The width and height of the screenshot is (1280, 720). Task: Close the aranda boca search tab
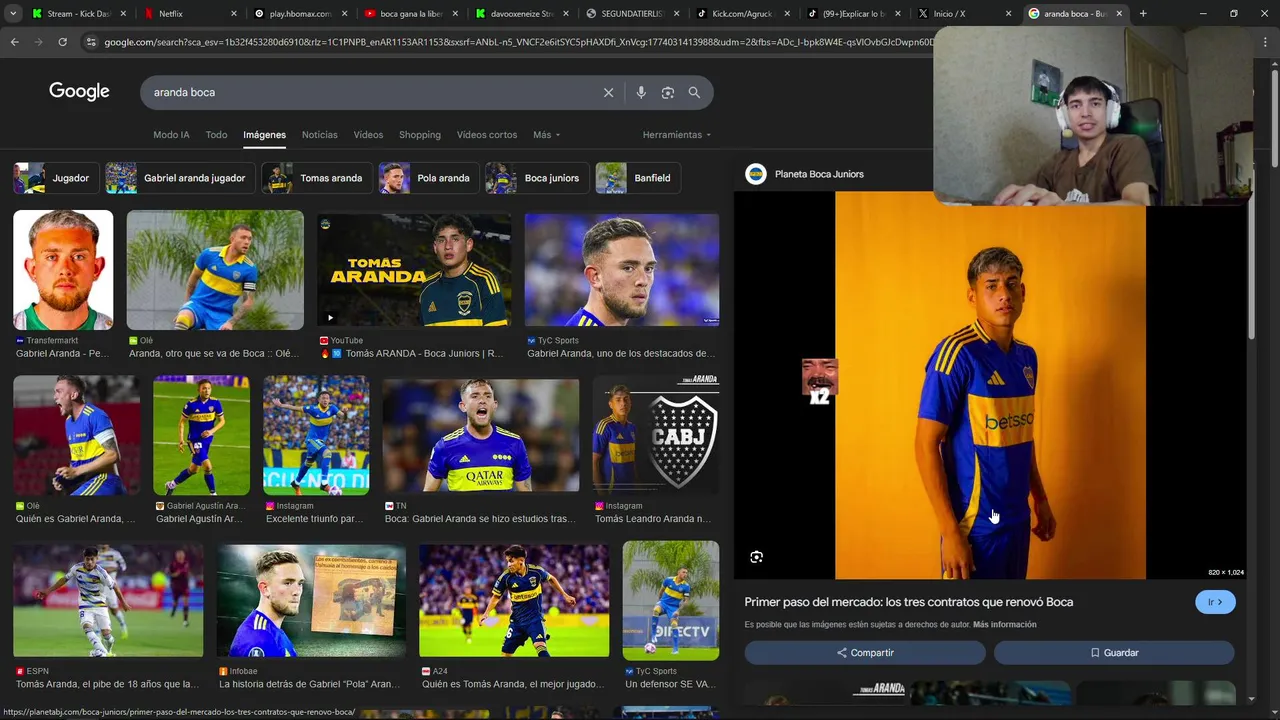[x=1119, y=14]
